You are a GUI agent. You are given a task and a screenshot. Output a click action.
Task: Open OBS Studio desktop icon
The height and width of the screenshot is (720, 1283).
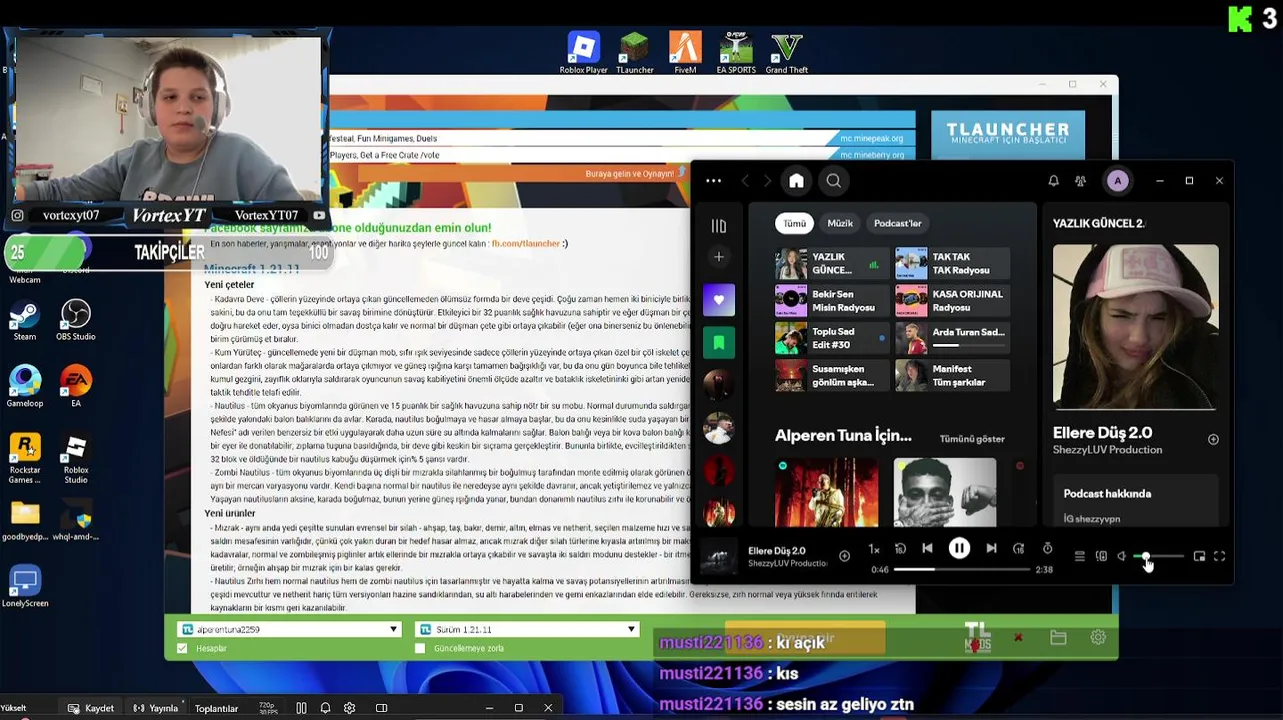click(x=75, y=321)
